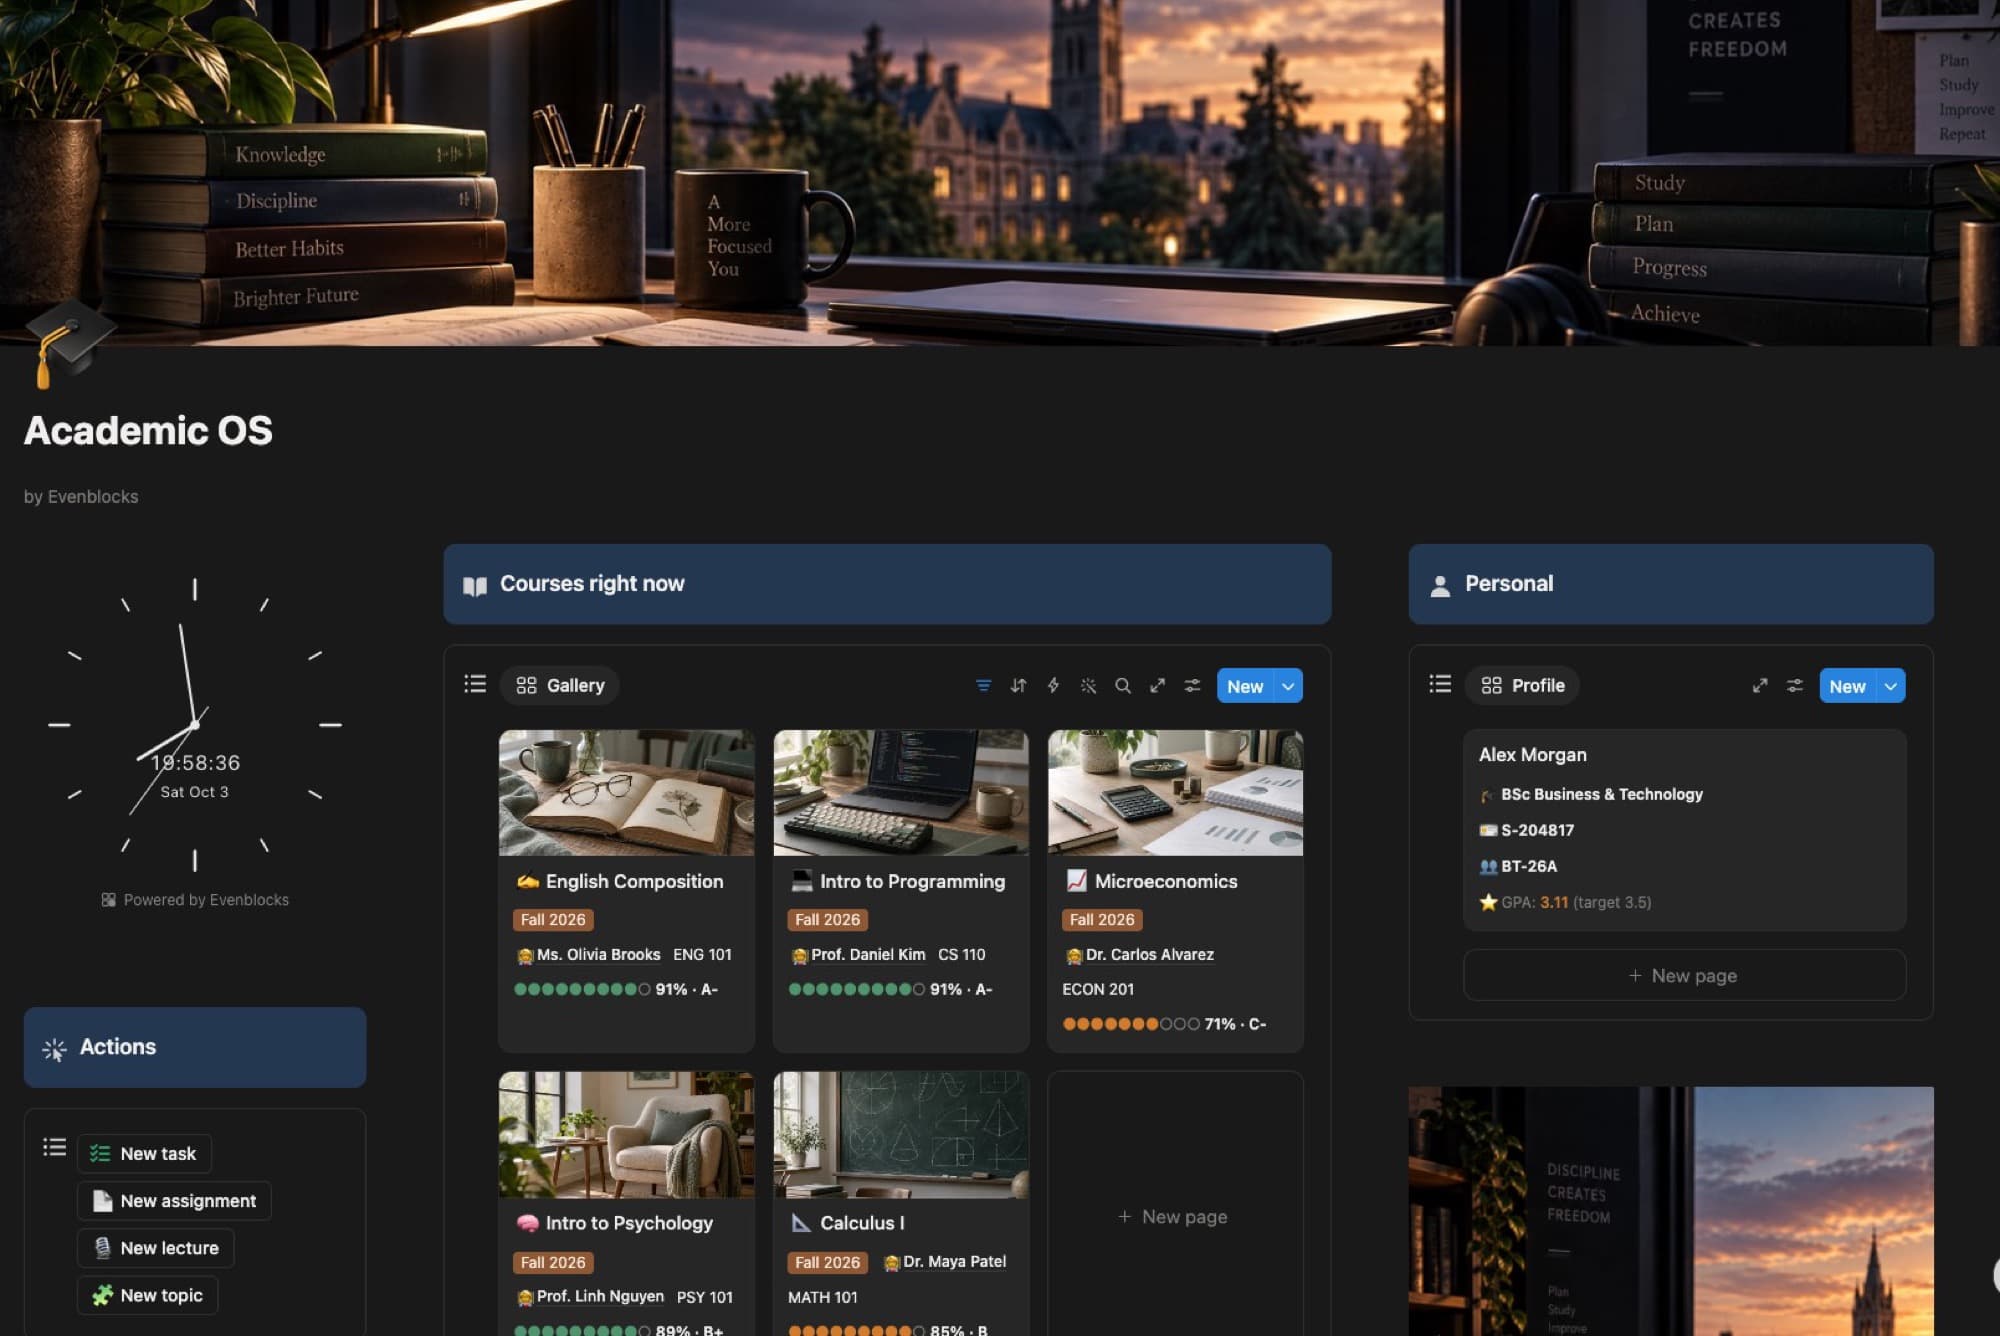Click the sparkle icon in Actions header

(54, 1049)
